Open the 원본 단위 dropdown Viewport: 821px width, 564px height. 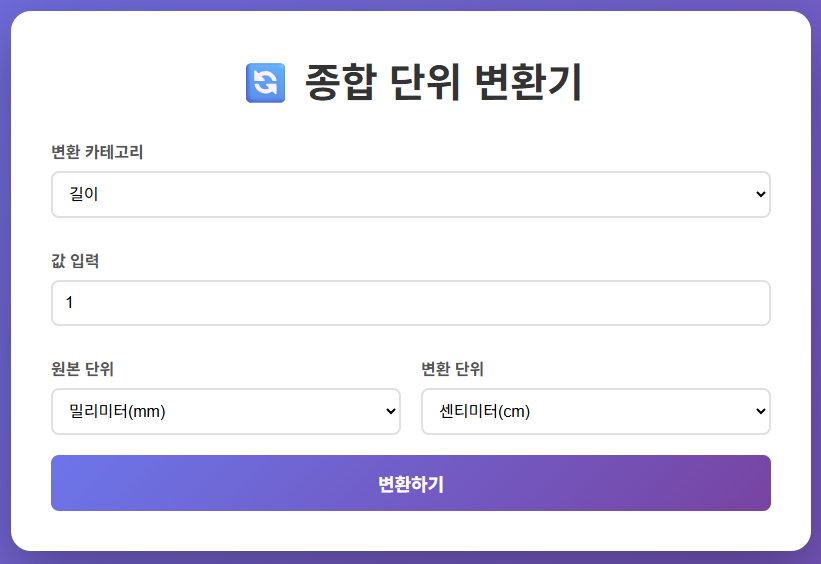click(225, 411)
